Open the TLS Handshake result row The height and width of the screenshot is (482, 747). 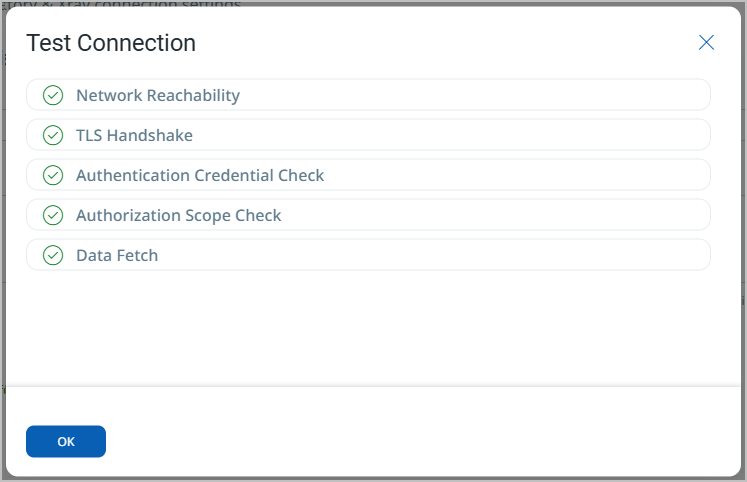click(x=368, y=135)
